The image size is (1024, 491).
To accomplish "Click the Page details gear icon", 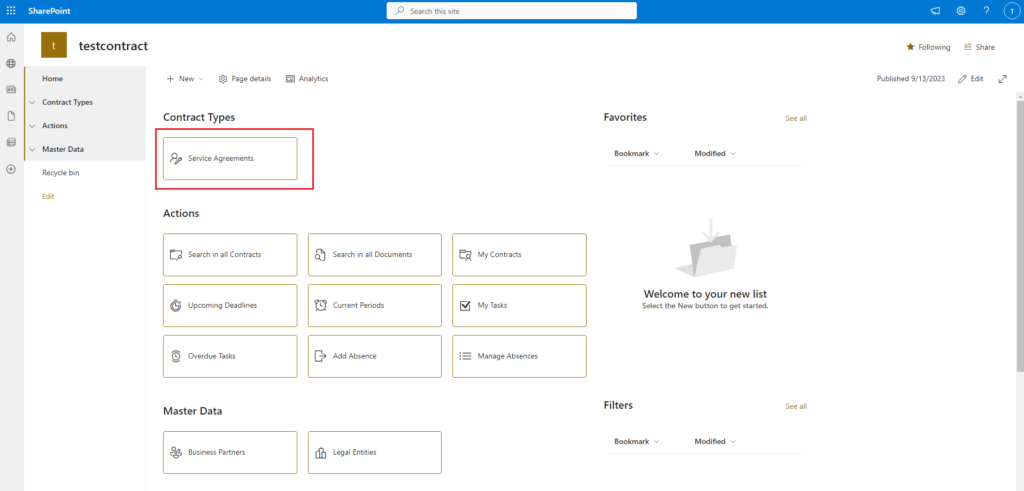I will tap(223, 78).
